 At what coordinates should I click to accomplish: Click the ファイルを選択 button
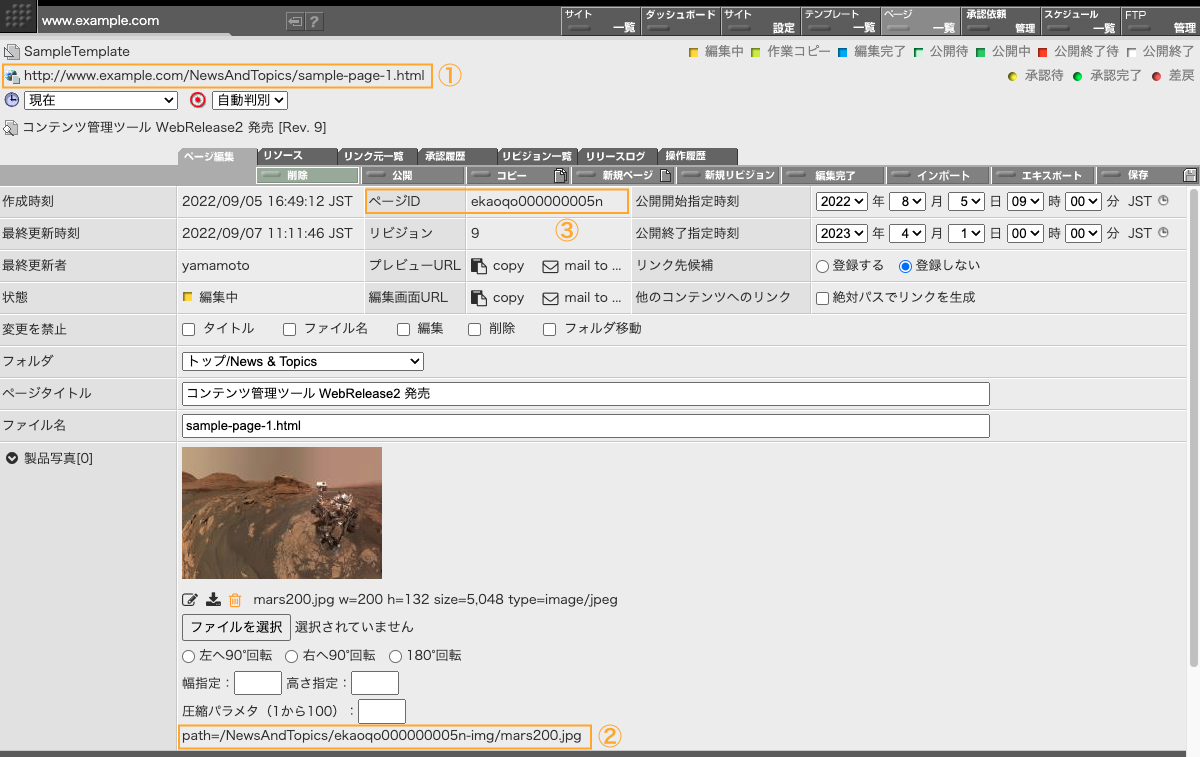point(236,627)
